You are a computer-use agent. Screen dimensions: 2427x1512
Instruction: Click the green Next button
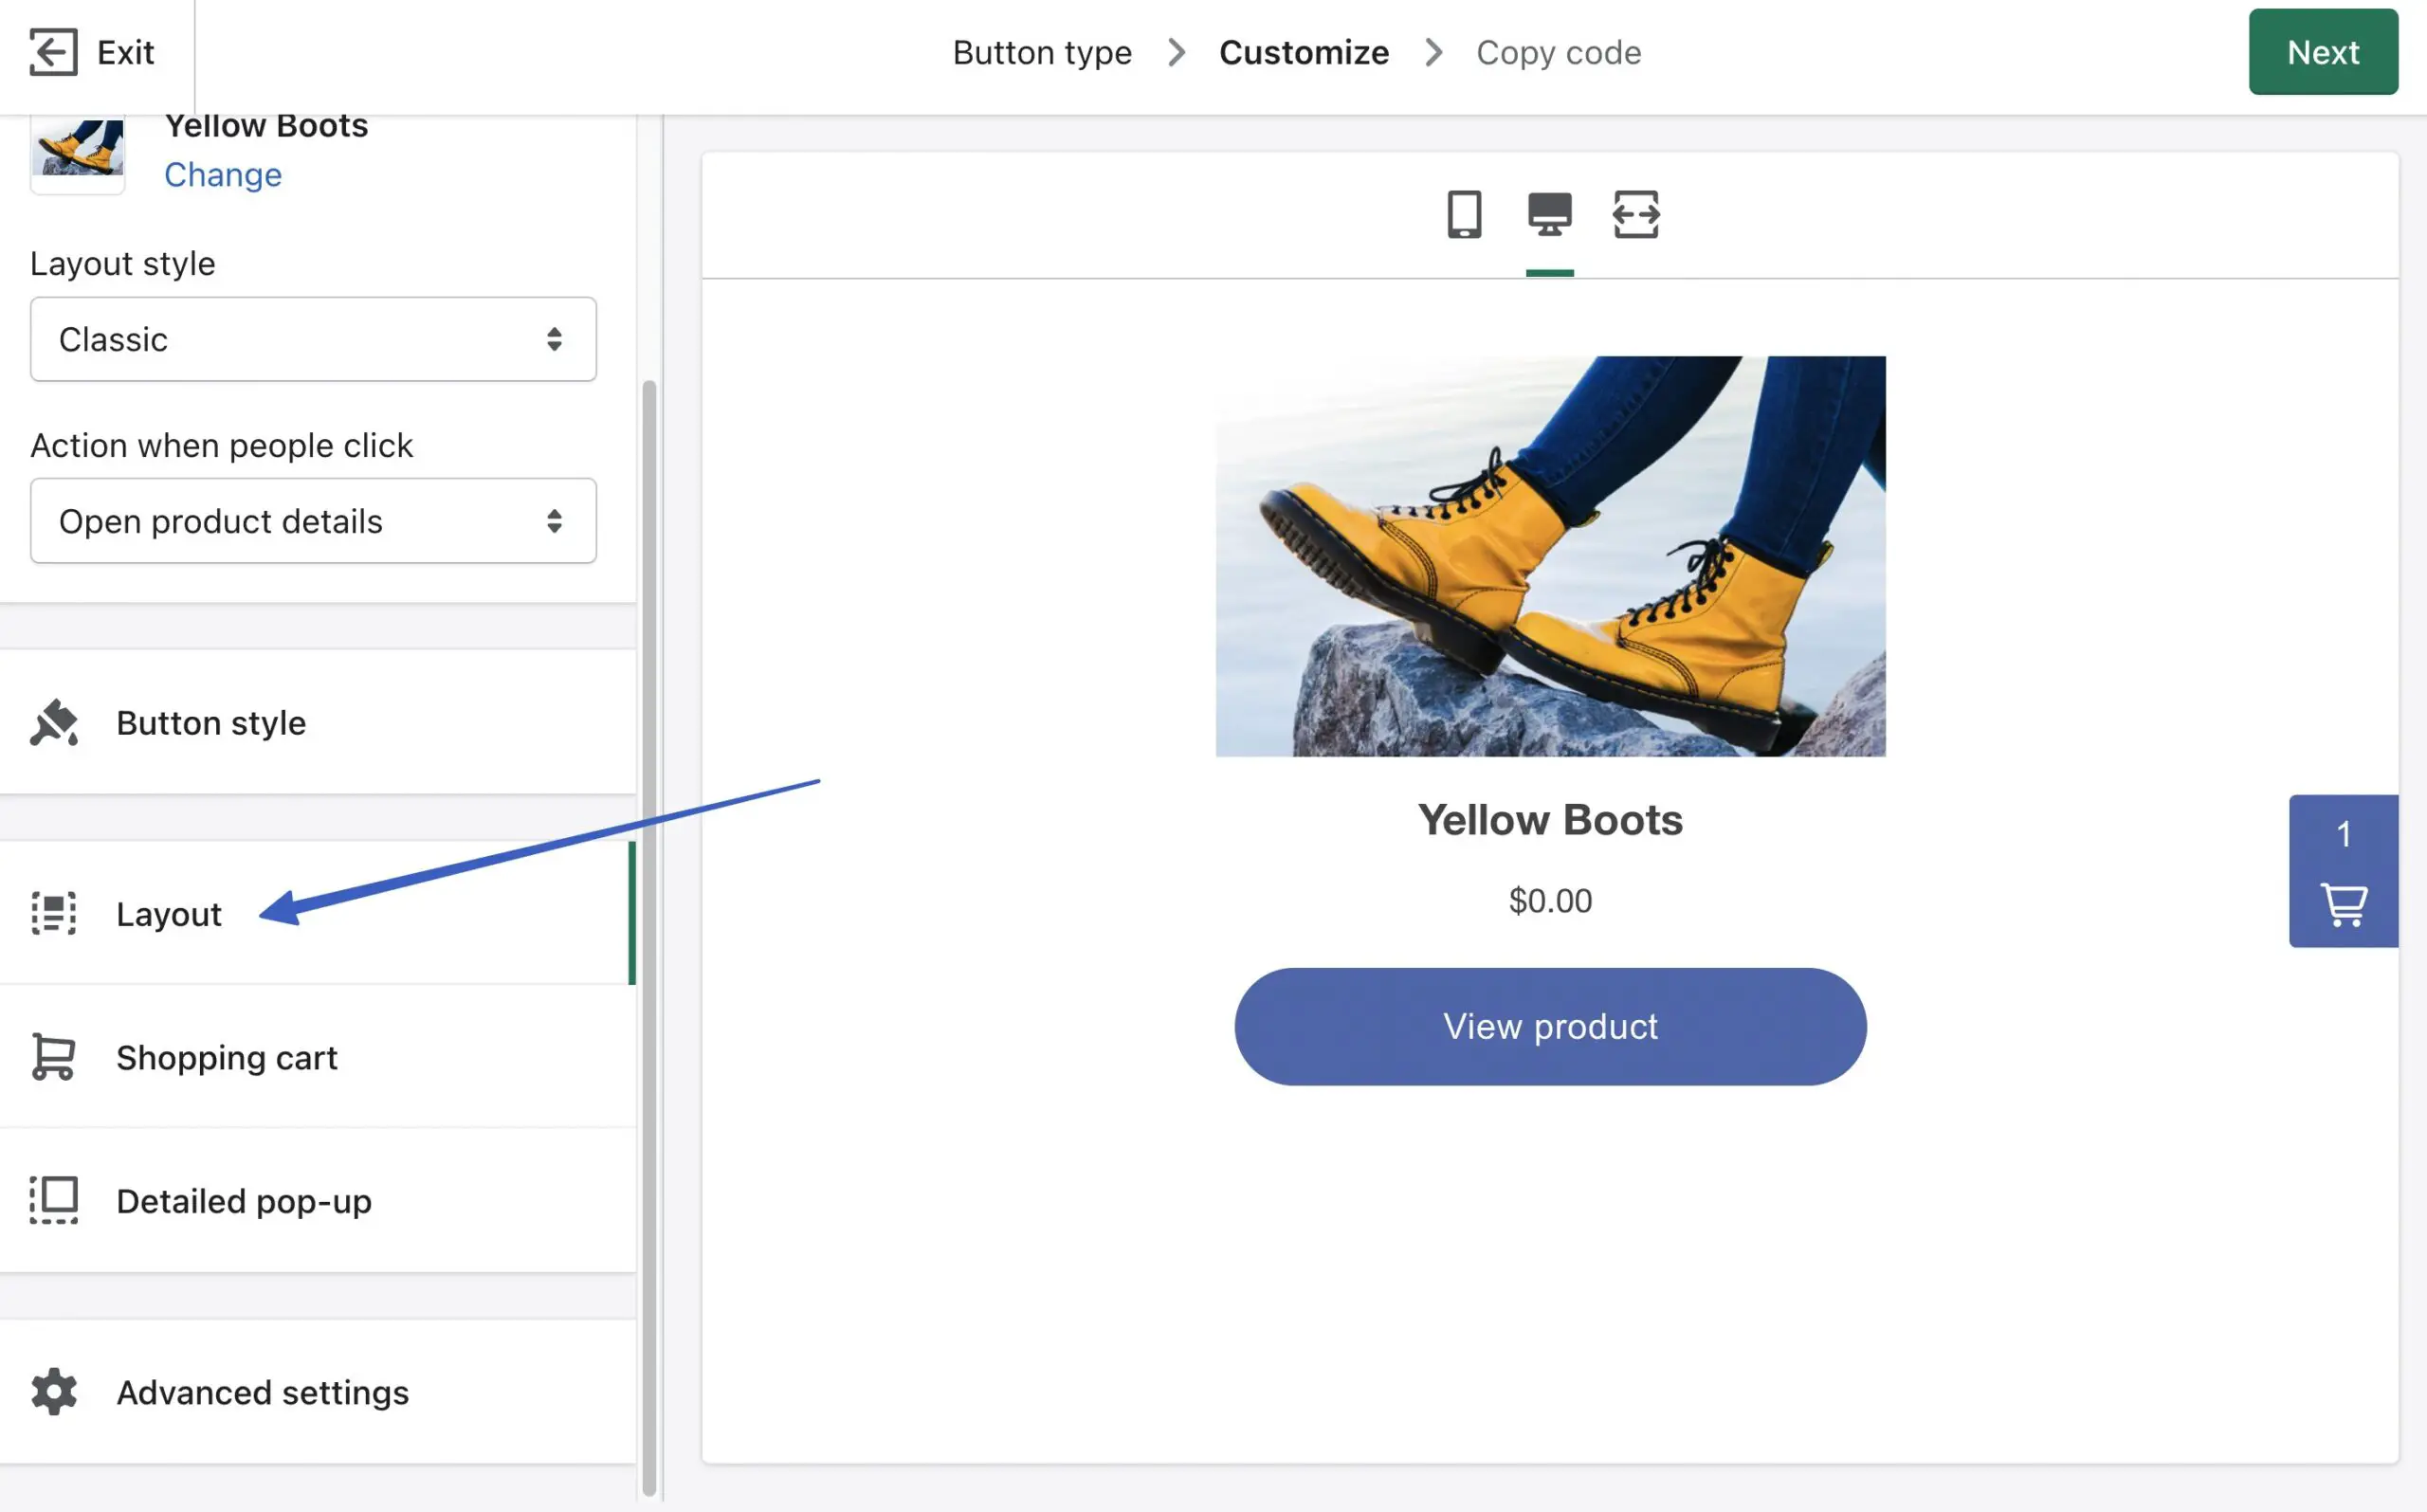(x=2323, y=52)
